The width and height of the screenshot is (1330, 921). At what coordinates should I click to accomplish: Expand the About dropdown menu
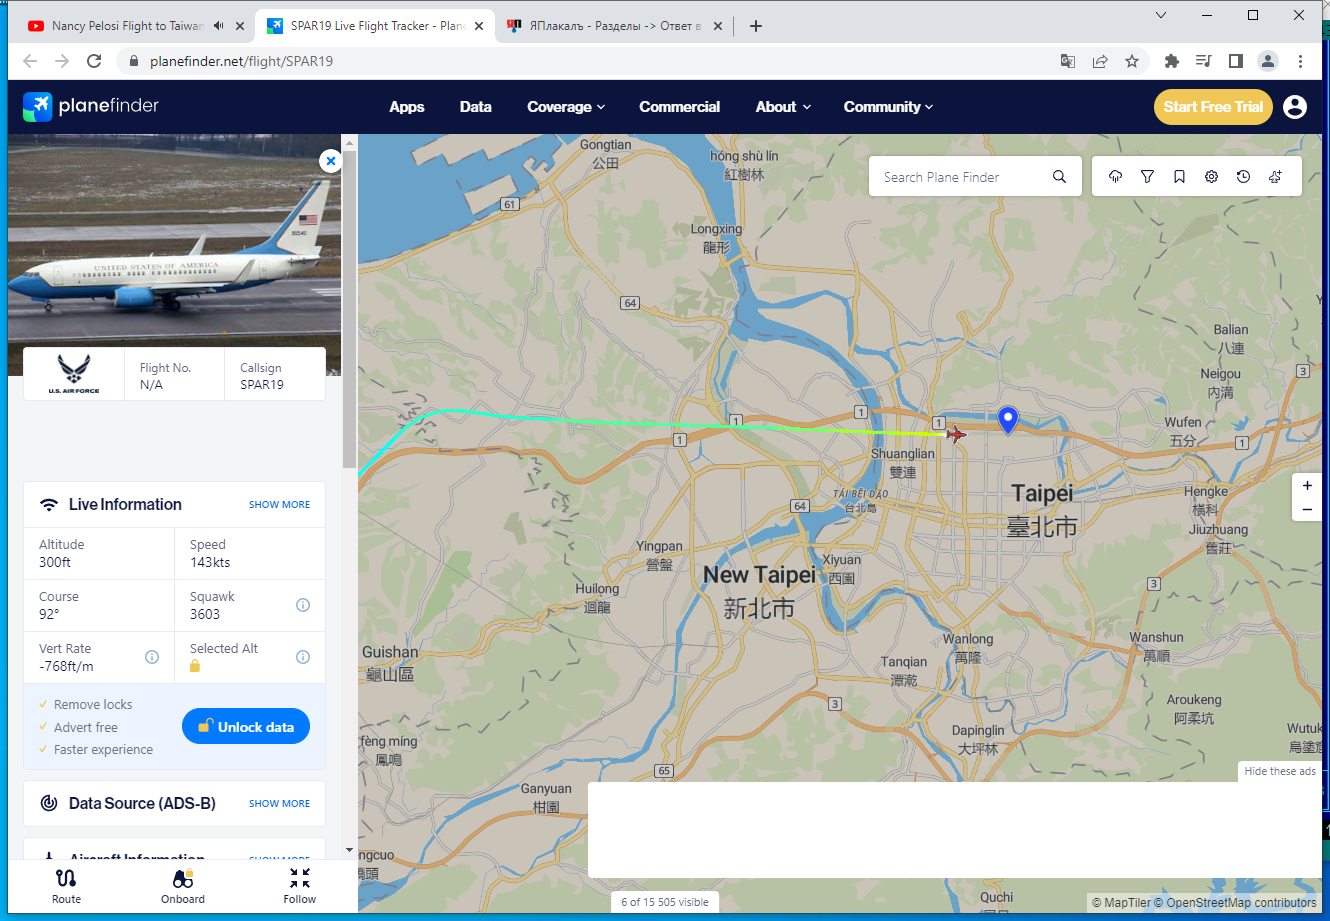pos(783,107)
